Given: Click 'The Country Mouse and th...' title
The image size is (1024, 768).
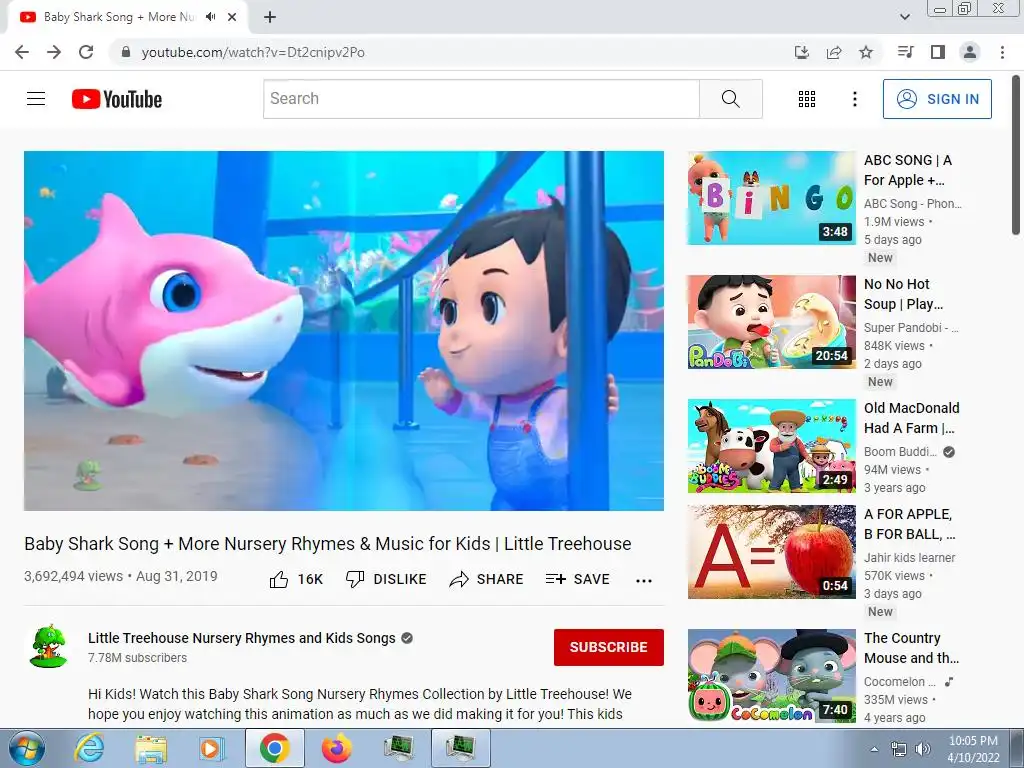Looking at the screenshot, I should tap(911, 648).
